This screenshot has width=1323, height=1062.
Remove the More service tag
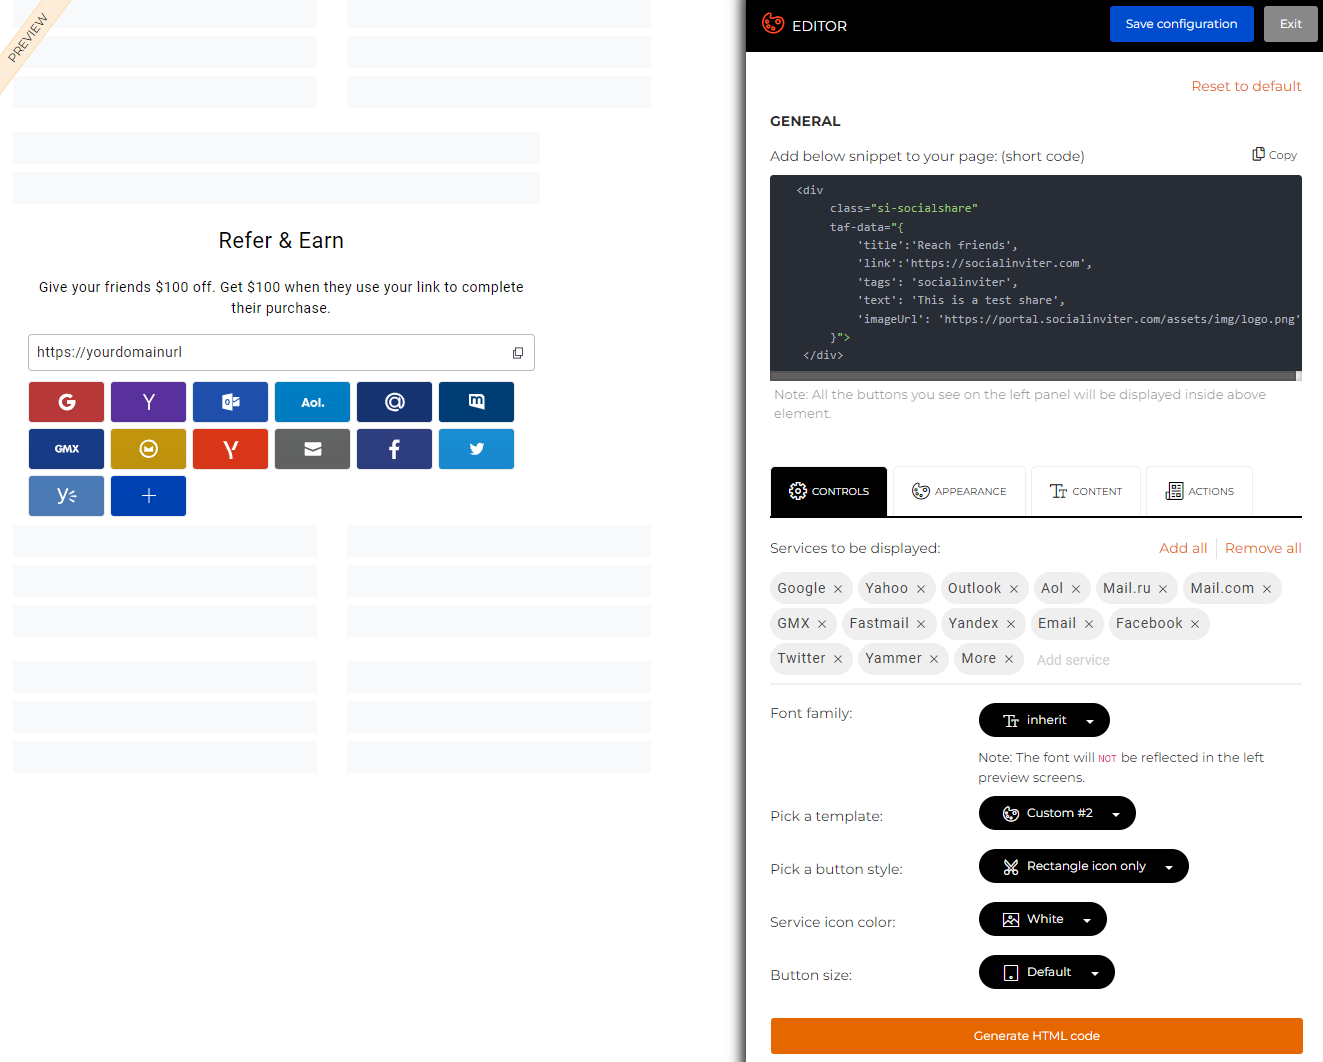coord(1009,659)
